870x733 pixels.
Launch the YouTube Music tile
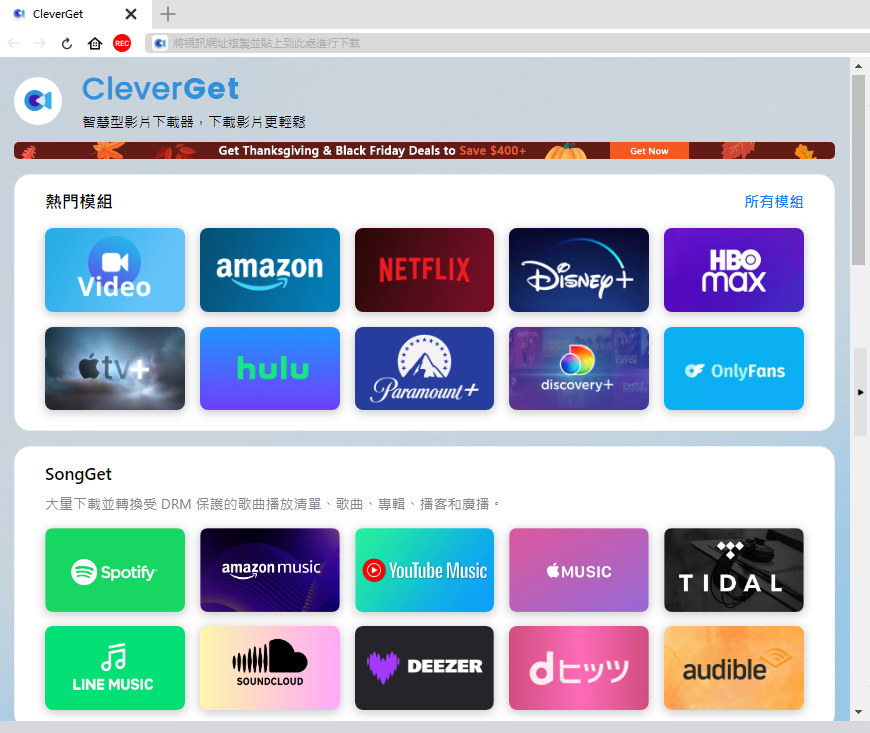click(x=424, y=570)
